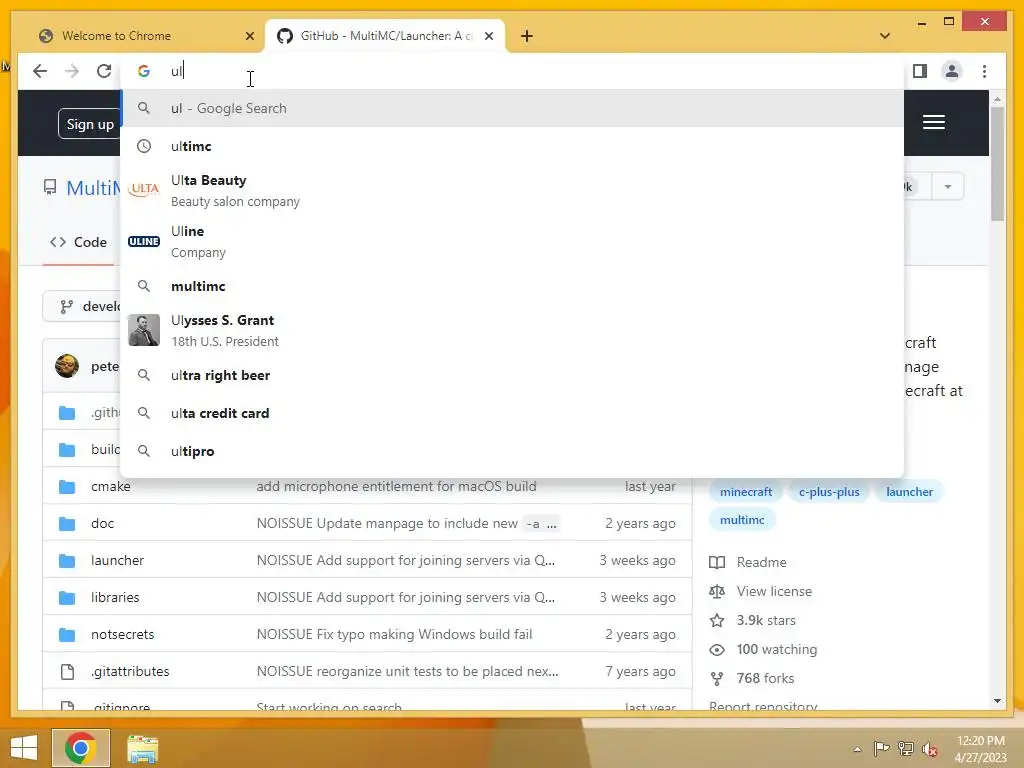Open the doc folder
Image resolution: width=1024 pixels, height=768 pixels.
coord(103,524)
